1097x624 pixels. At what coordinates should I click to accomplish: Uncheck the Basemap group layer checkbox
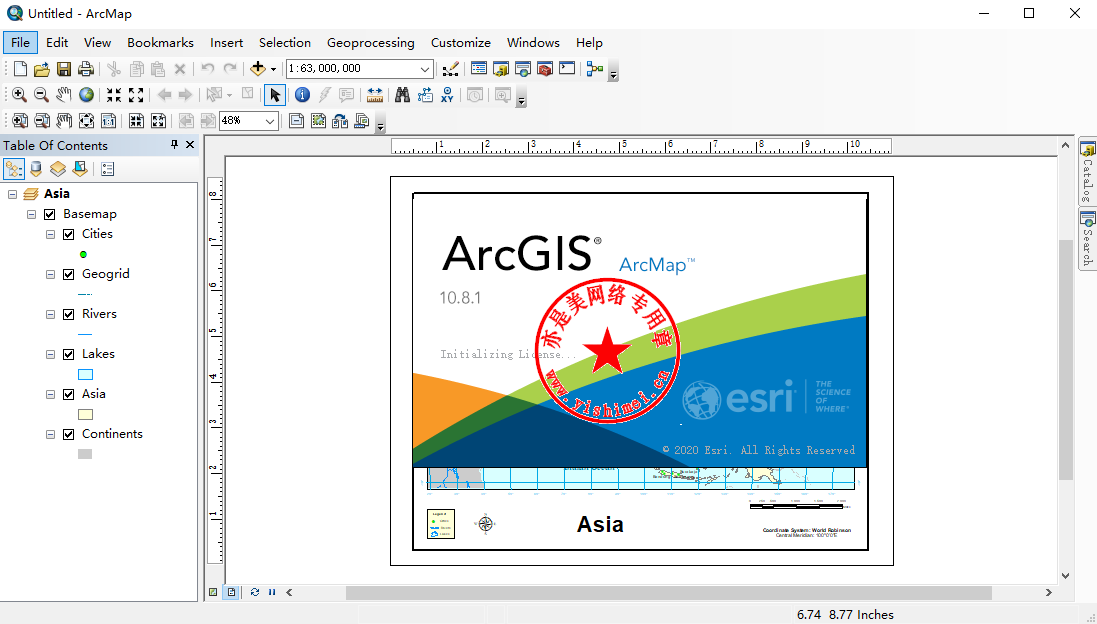point(50,214)
